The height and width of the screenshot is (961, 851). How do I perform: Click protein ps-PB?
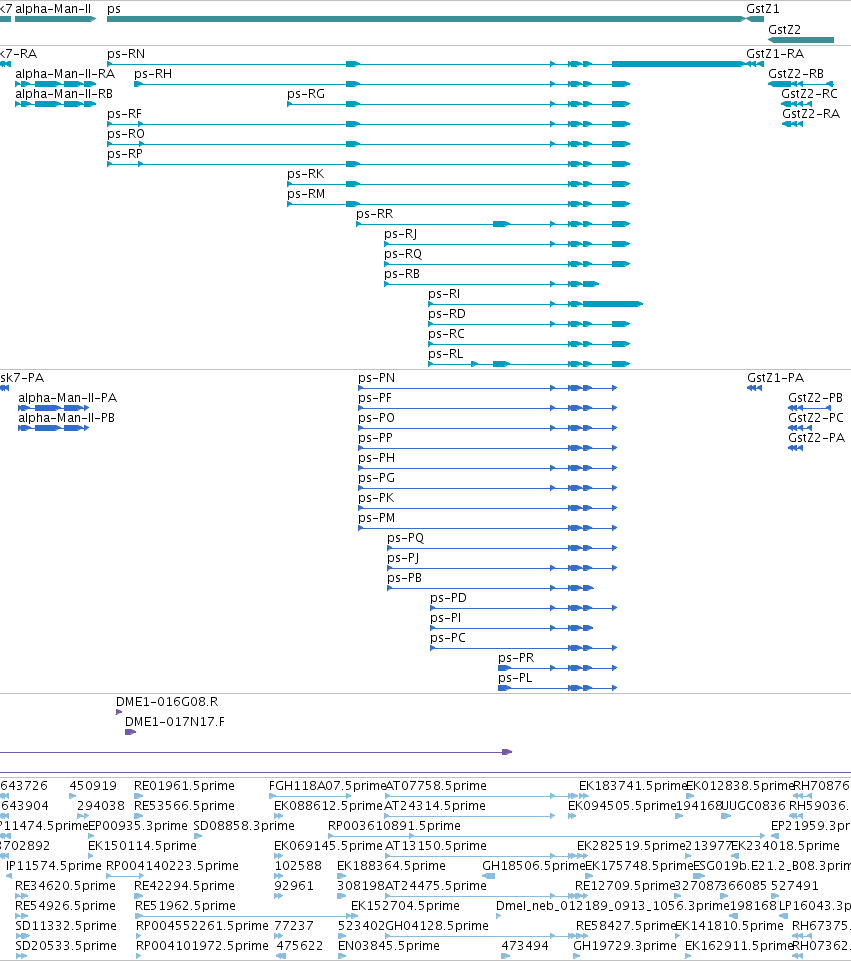(x=404, y=578)
